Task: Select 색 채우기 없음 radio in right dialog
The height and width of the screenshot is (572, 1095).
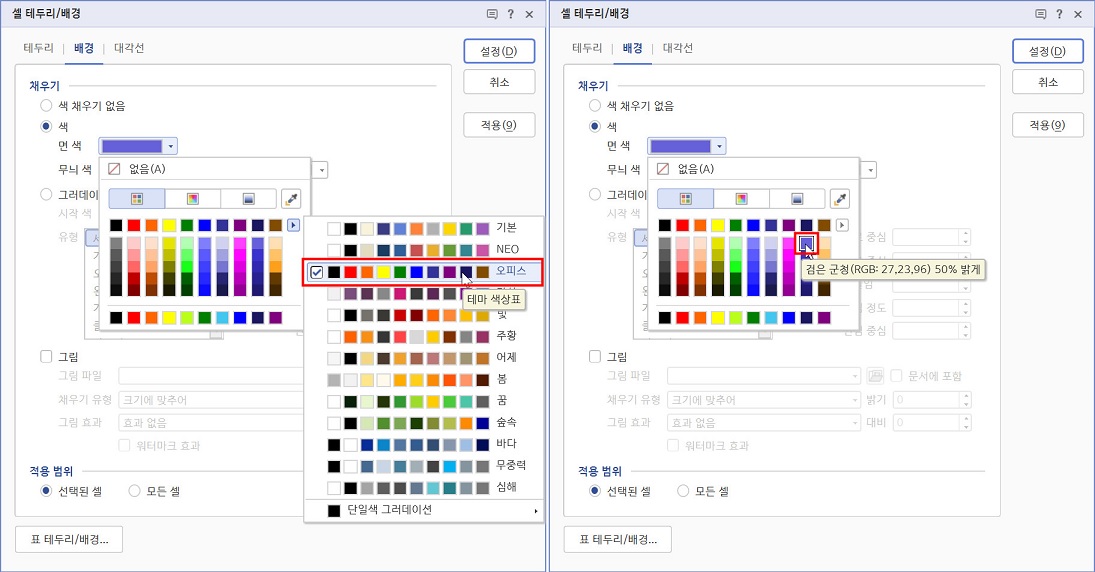Action: pyautogui.click(x=595, y=105)
